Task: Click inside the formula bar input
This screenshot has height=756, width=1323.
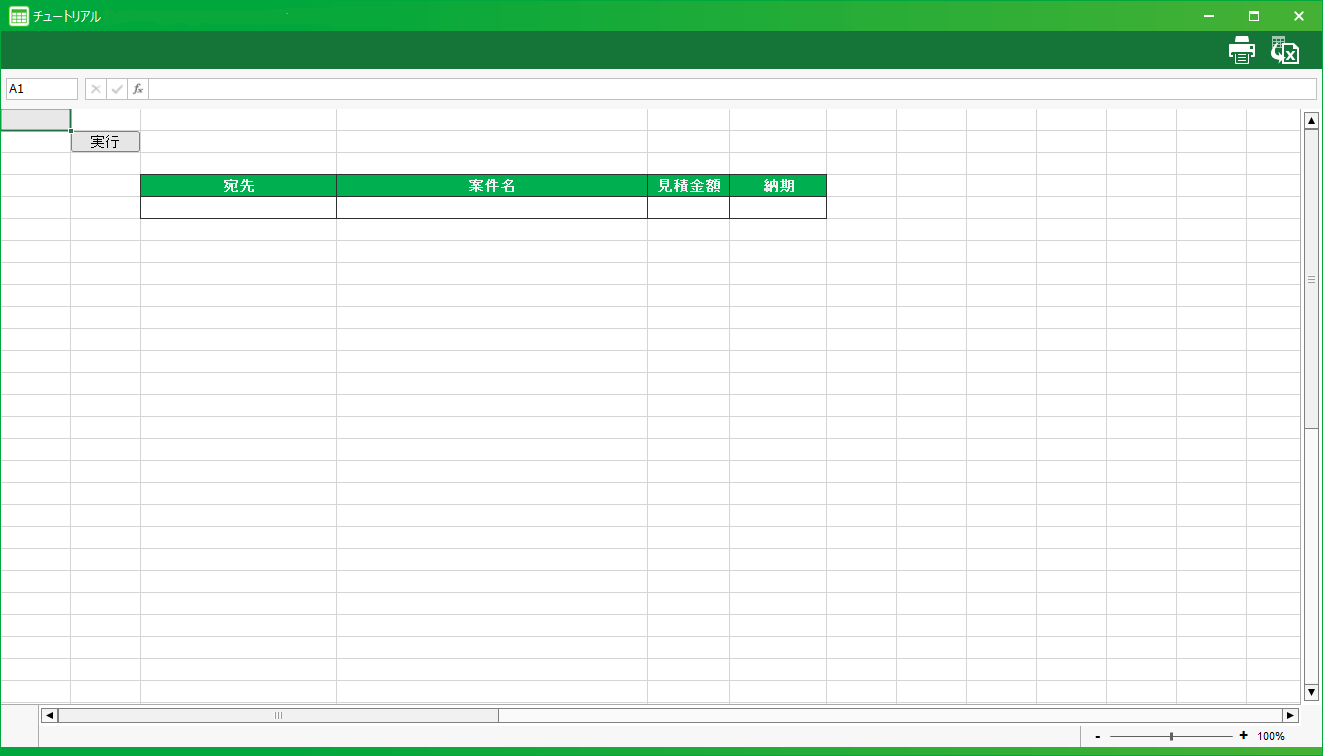Action: (x=730, y=89)
